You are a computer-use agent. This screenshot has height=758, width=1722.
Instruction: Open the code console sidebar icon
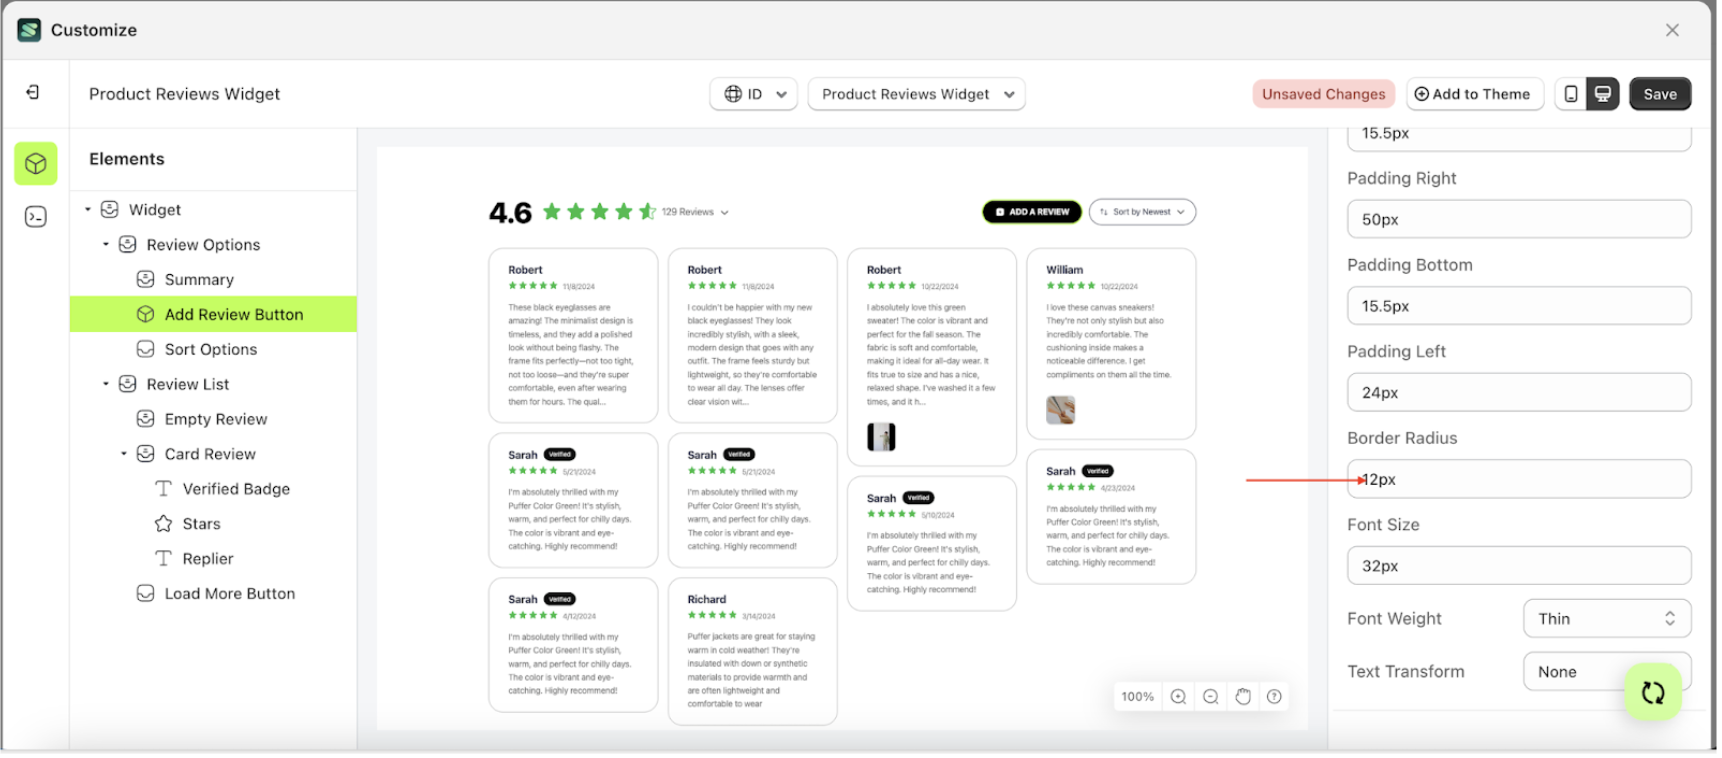pos(36,217)
